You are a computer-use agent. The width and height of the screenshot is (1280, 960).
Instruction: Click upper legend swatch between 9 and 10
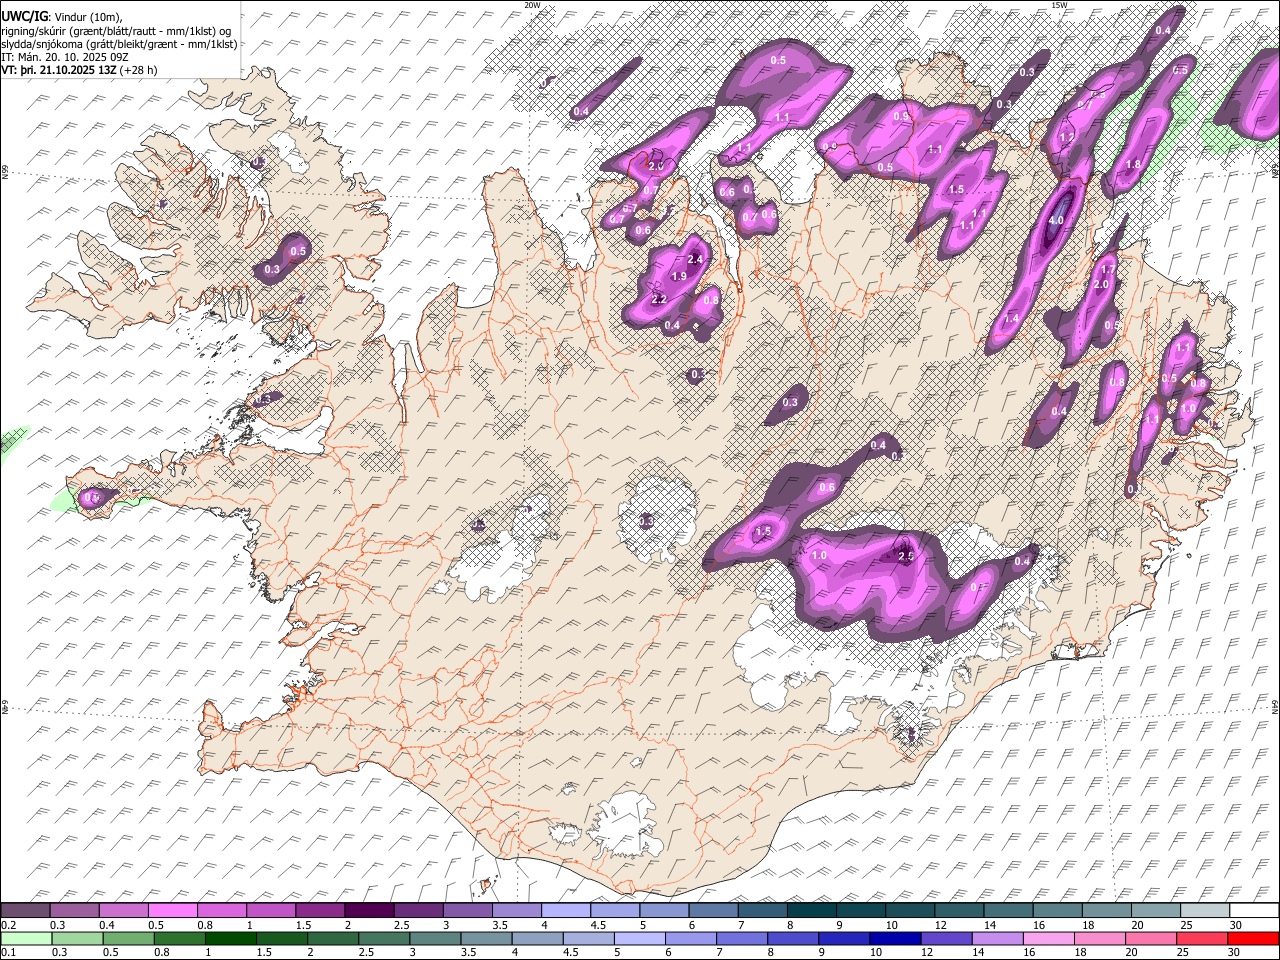[860, 911]
